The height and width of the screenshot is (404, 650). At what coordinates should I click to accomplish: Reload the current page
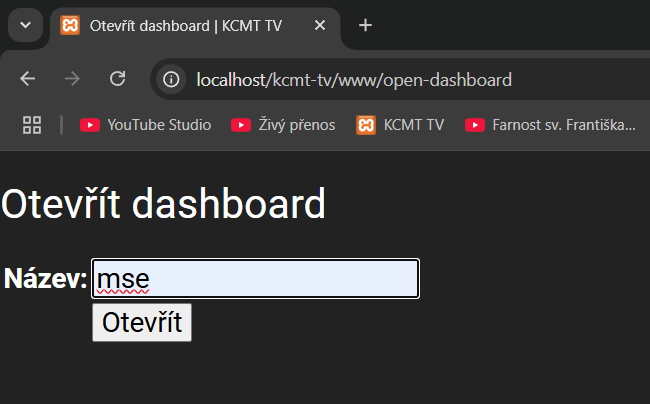click(117, 79)
